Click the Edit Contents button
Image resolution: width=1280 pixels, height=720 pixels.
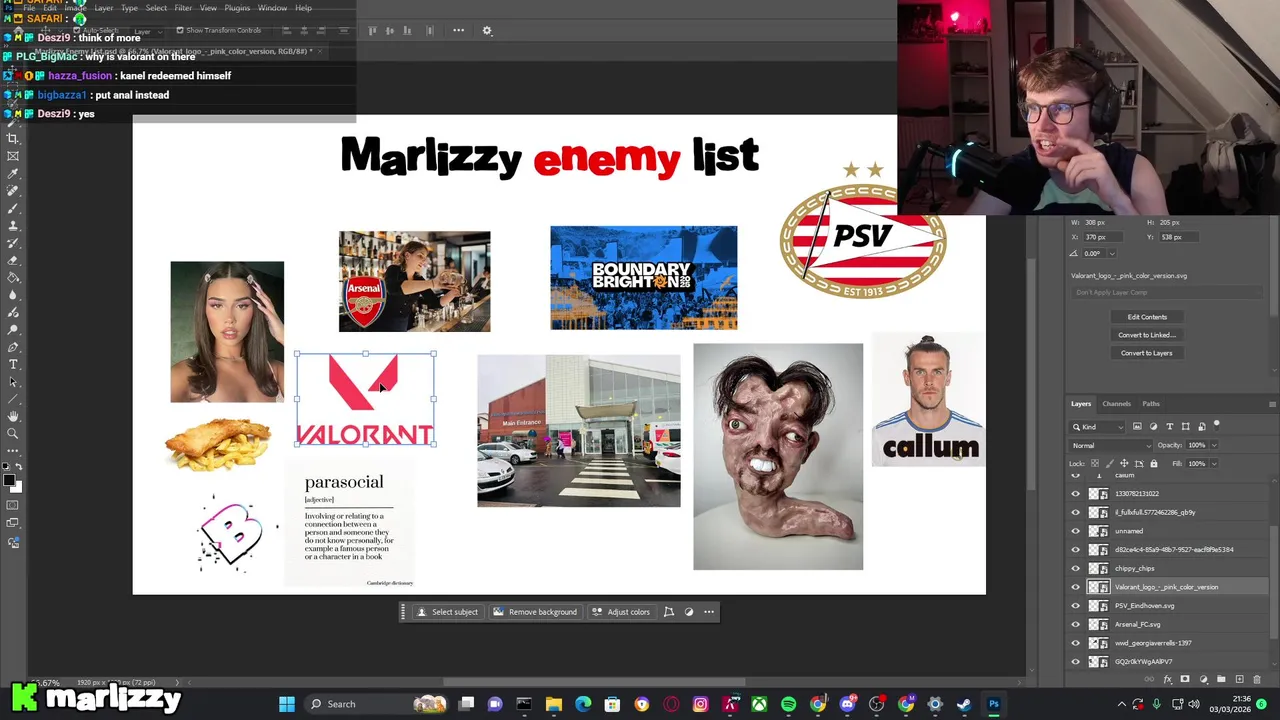[x=1147, y=317]
